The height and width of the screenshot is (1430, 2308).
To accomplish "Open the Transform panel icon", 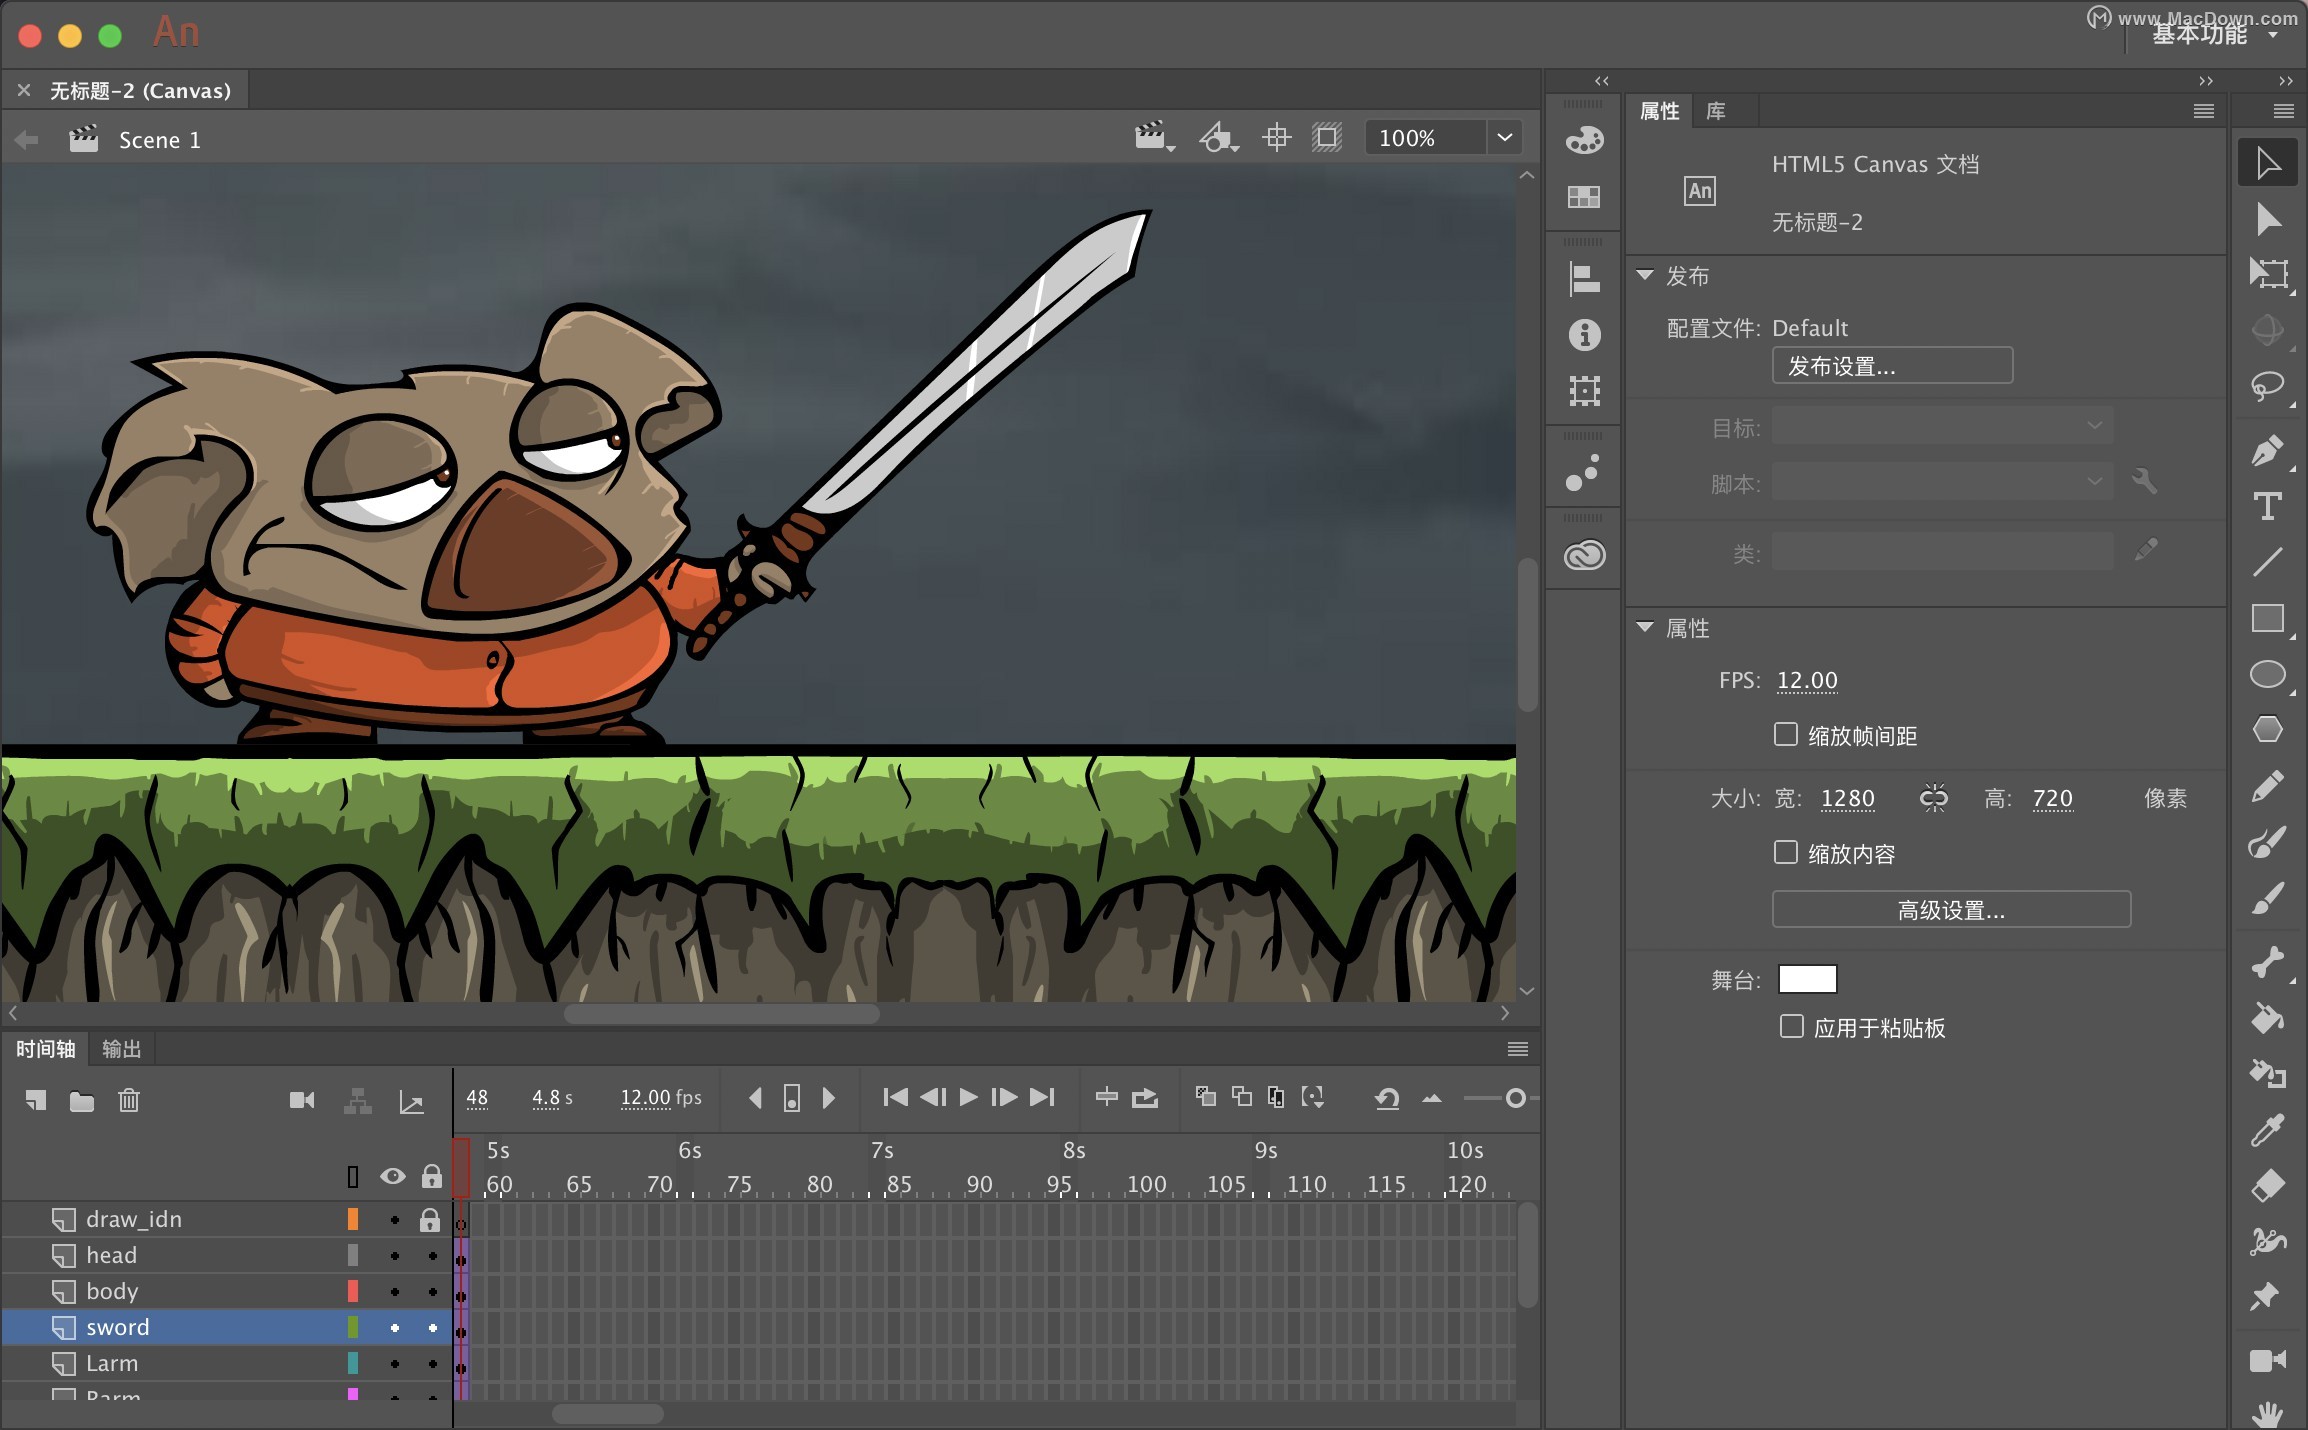I will pyautogui.click(x=1584, y=391).
